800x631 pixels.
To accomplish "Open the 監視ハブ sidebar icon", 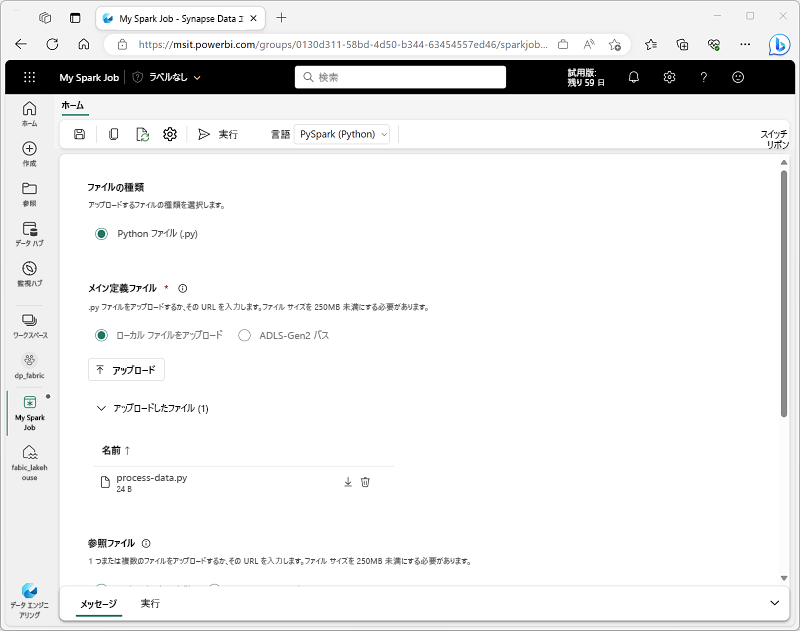I will pyautogui.click(x=27, y=267).
